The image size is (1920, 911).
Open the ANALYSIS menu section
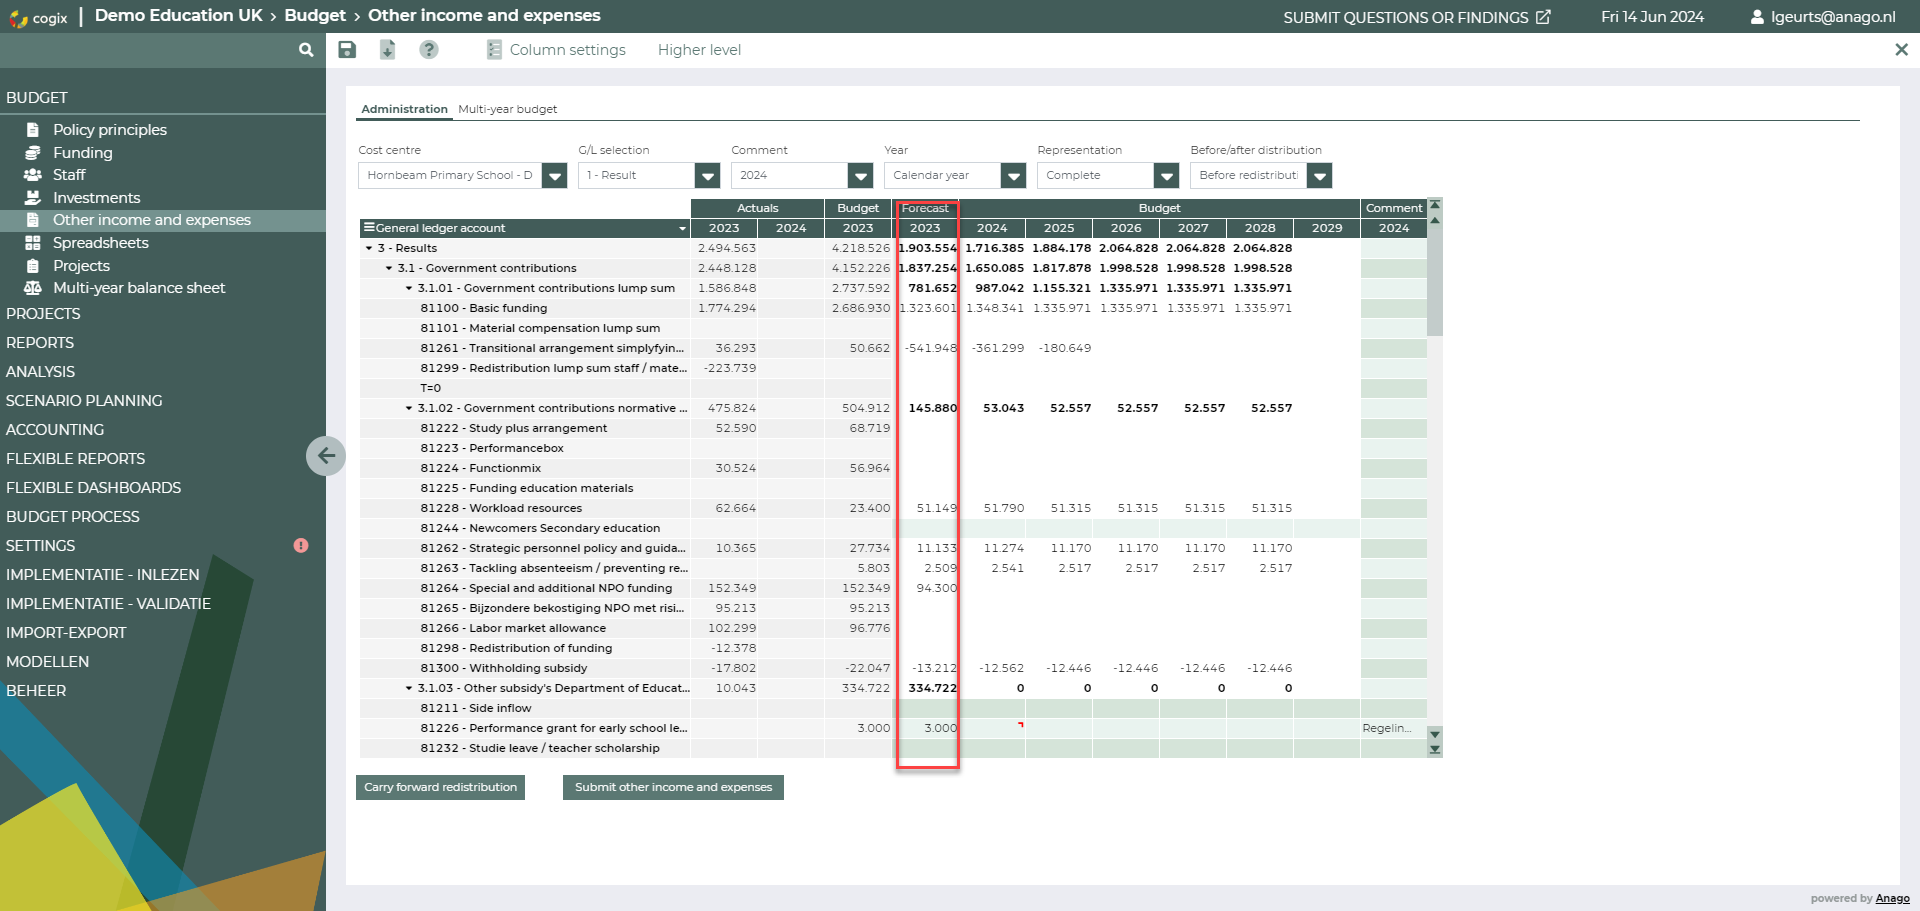tap(40, 372)
